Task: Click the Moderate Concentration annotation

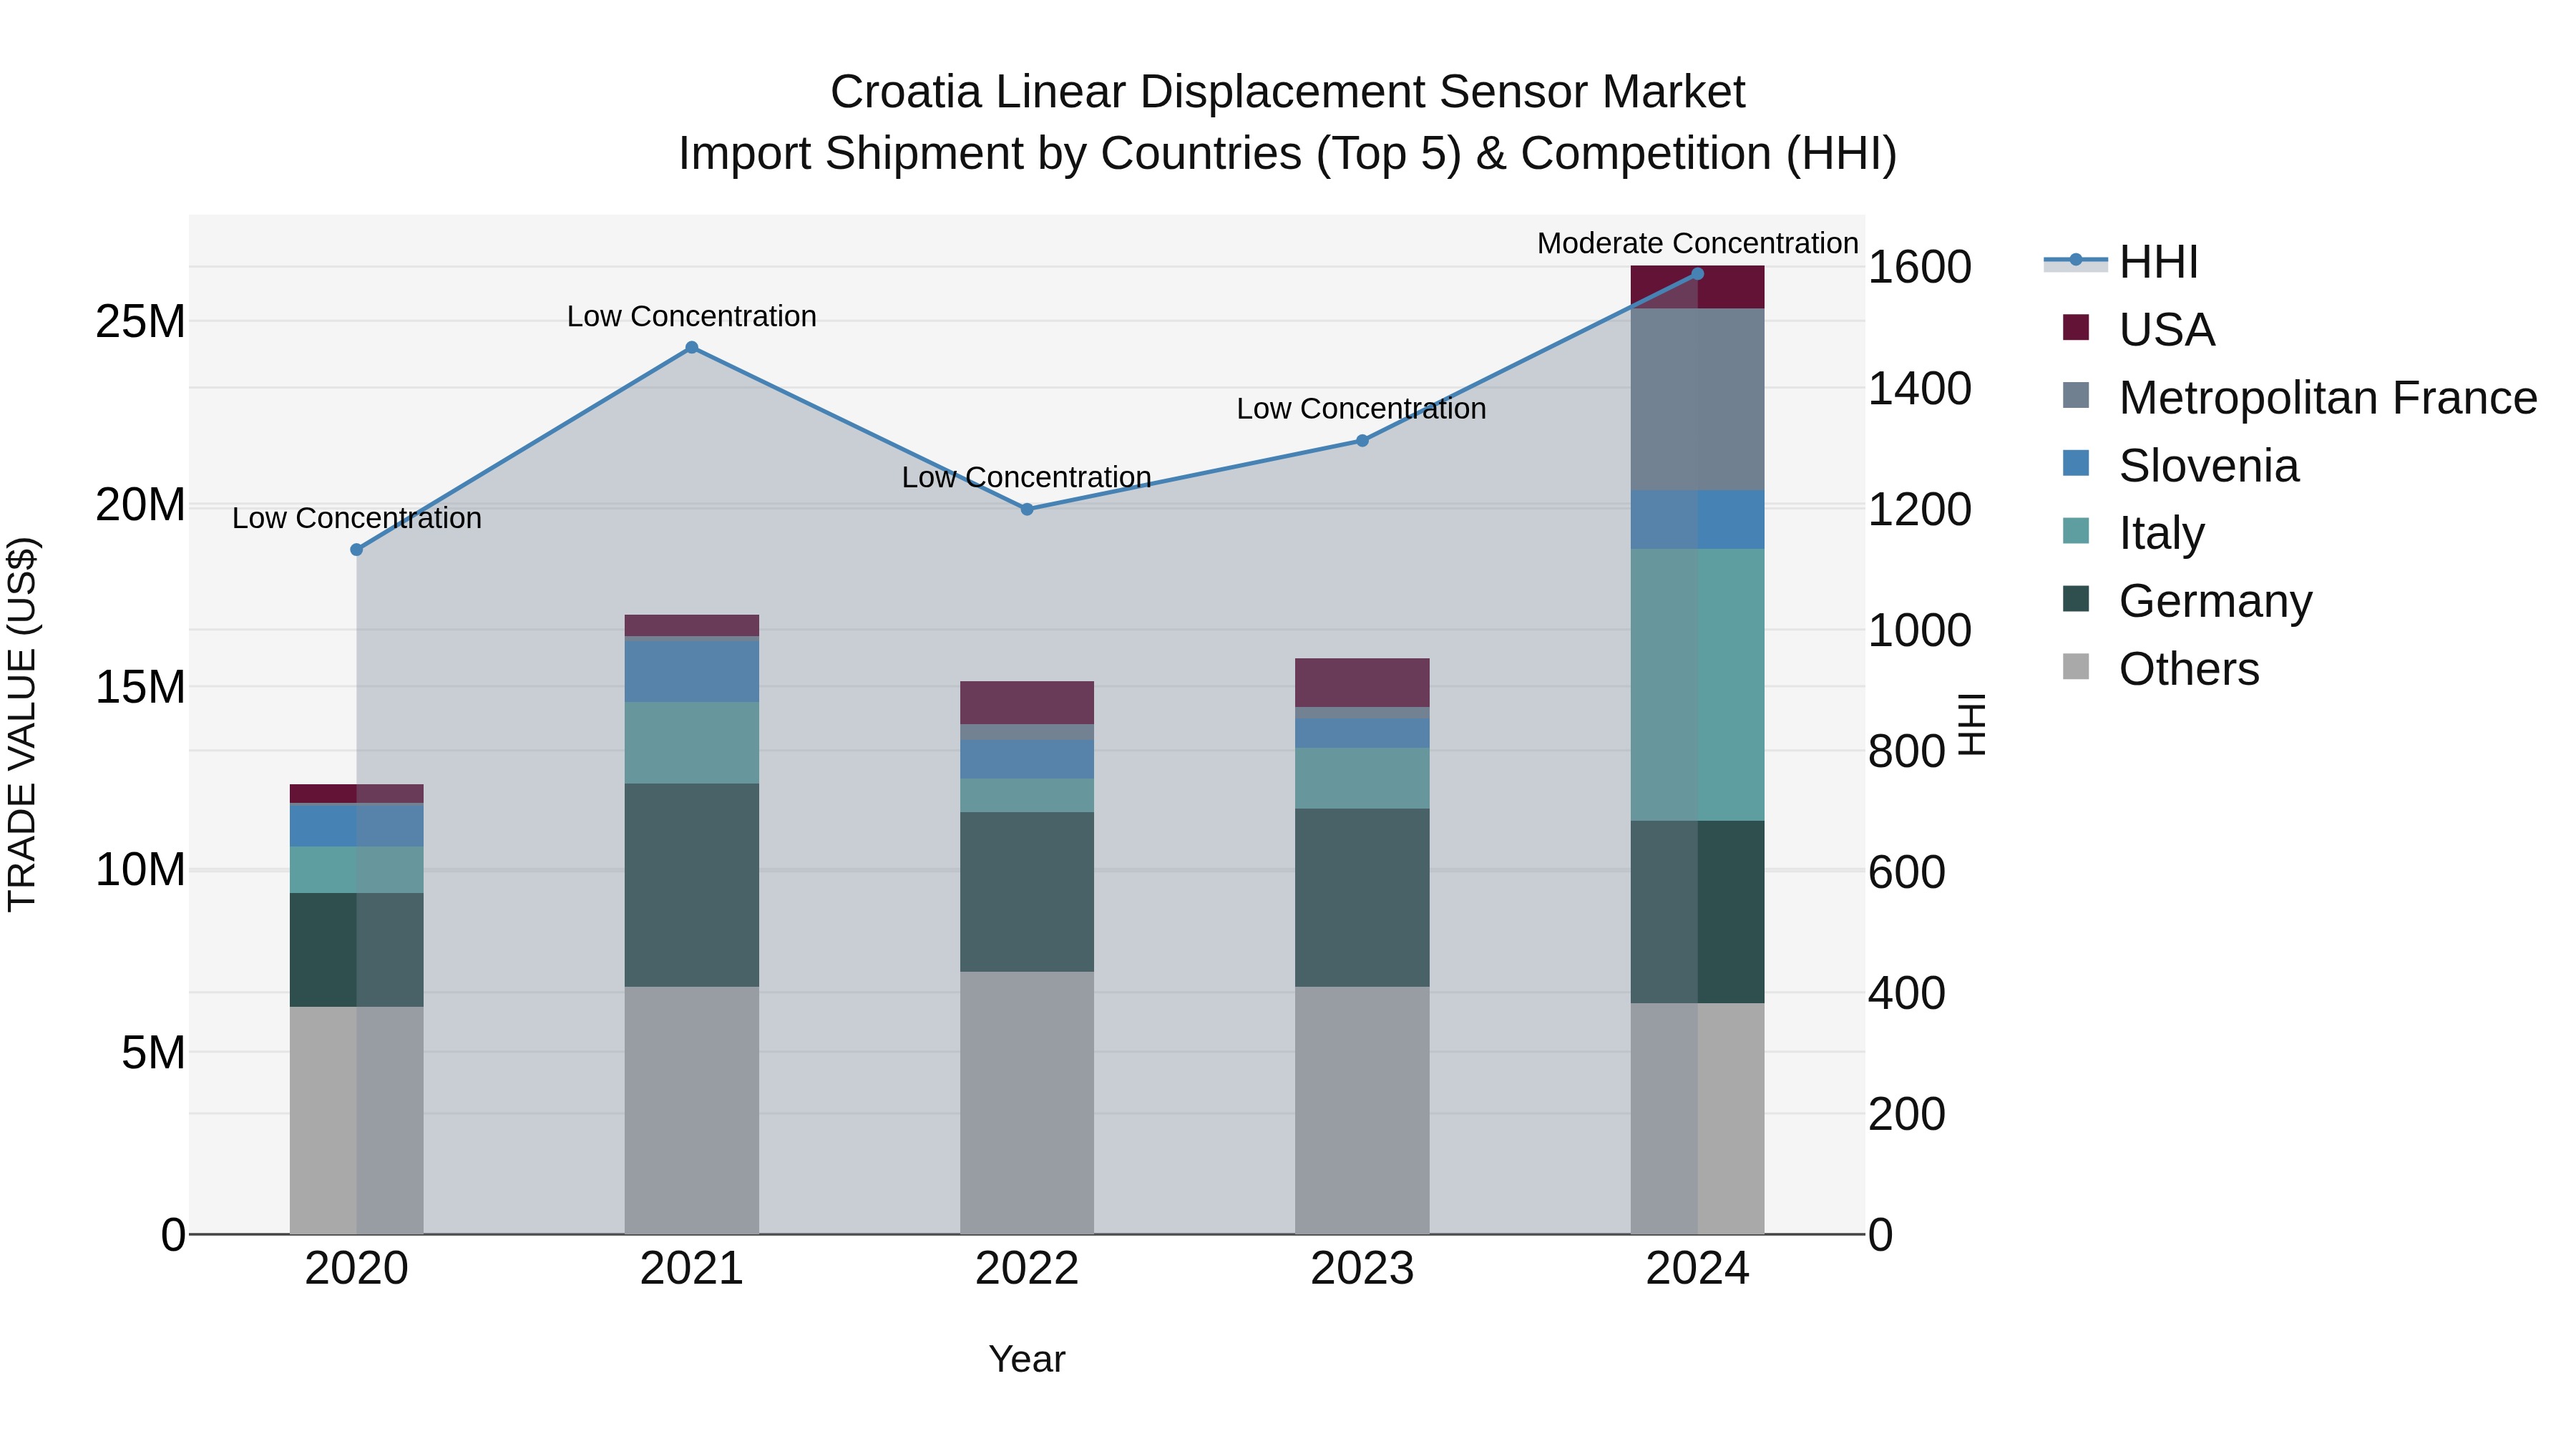Action: pyautogui.click(x=1697, y=243)
